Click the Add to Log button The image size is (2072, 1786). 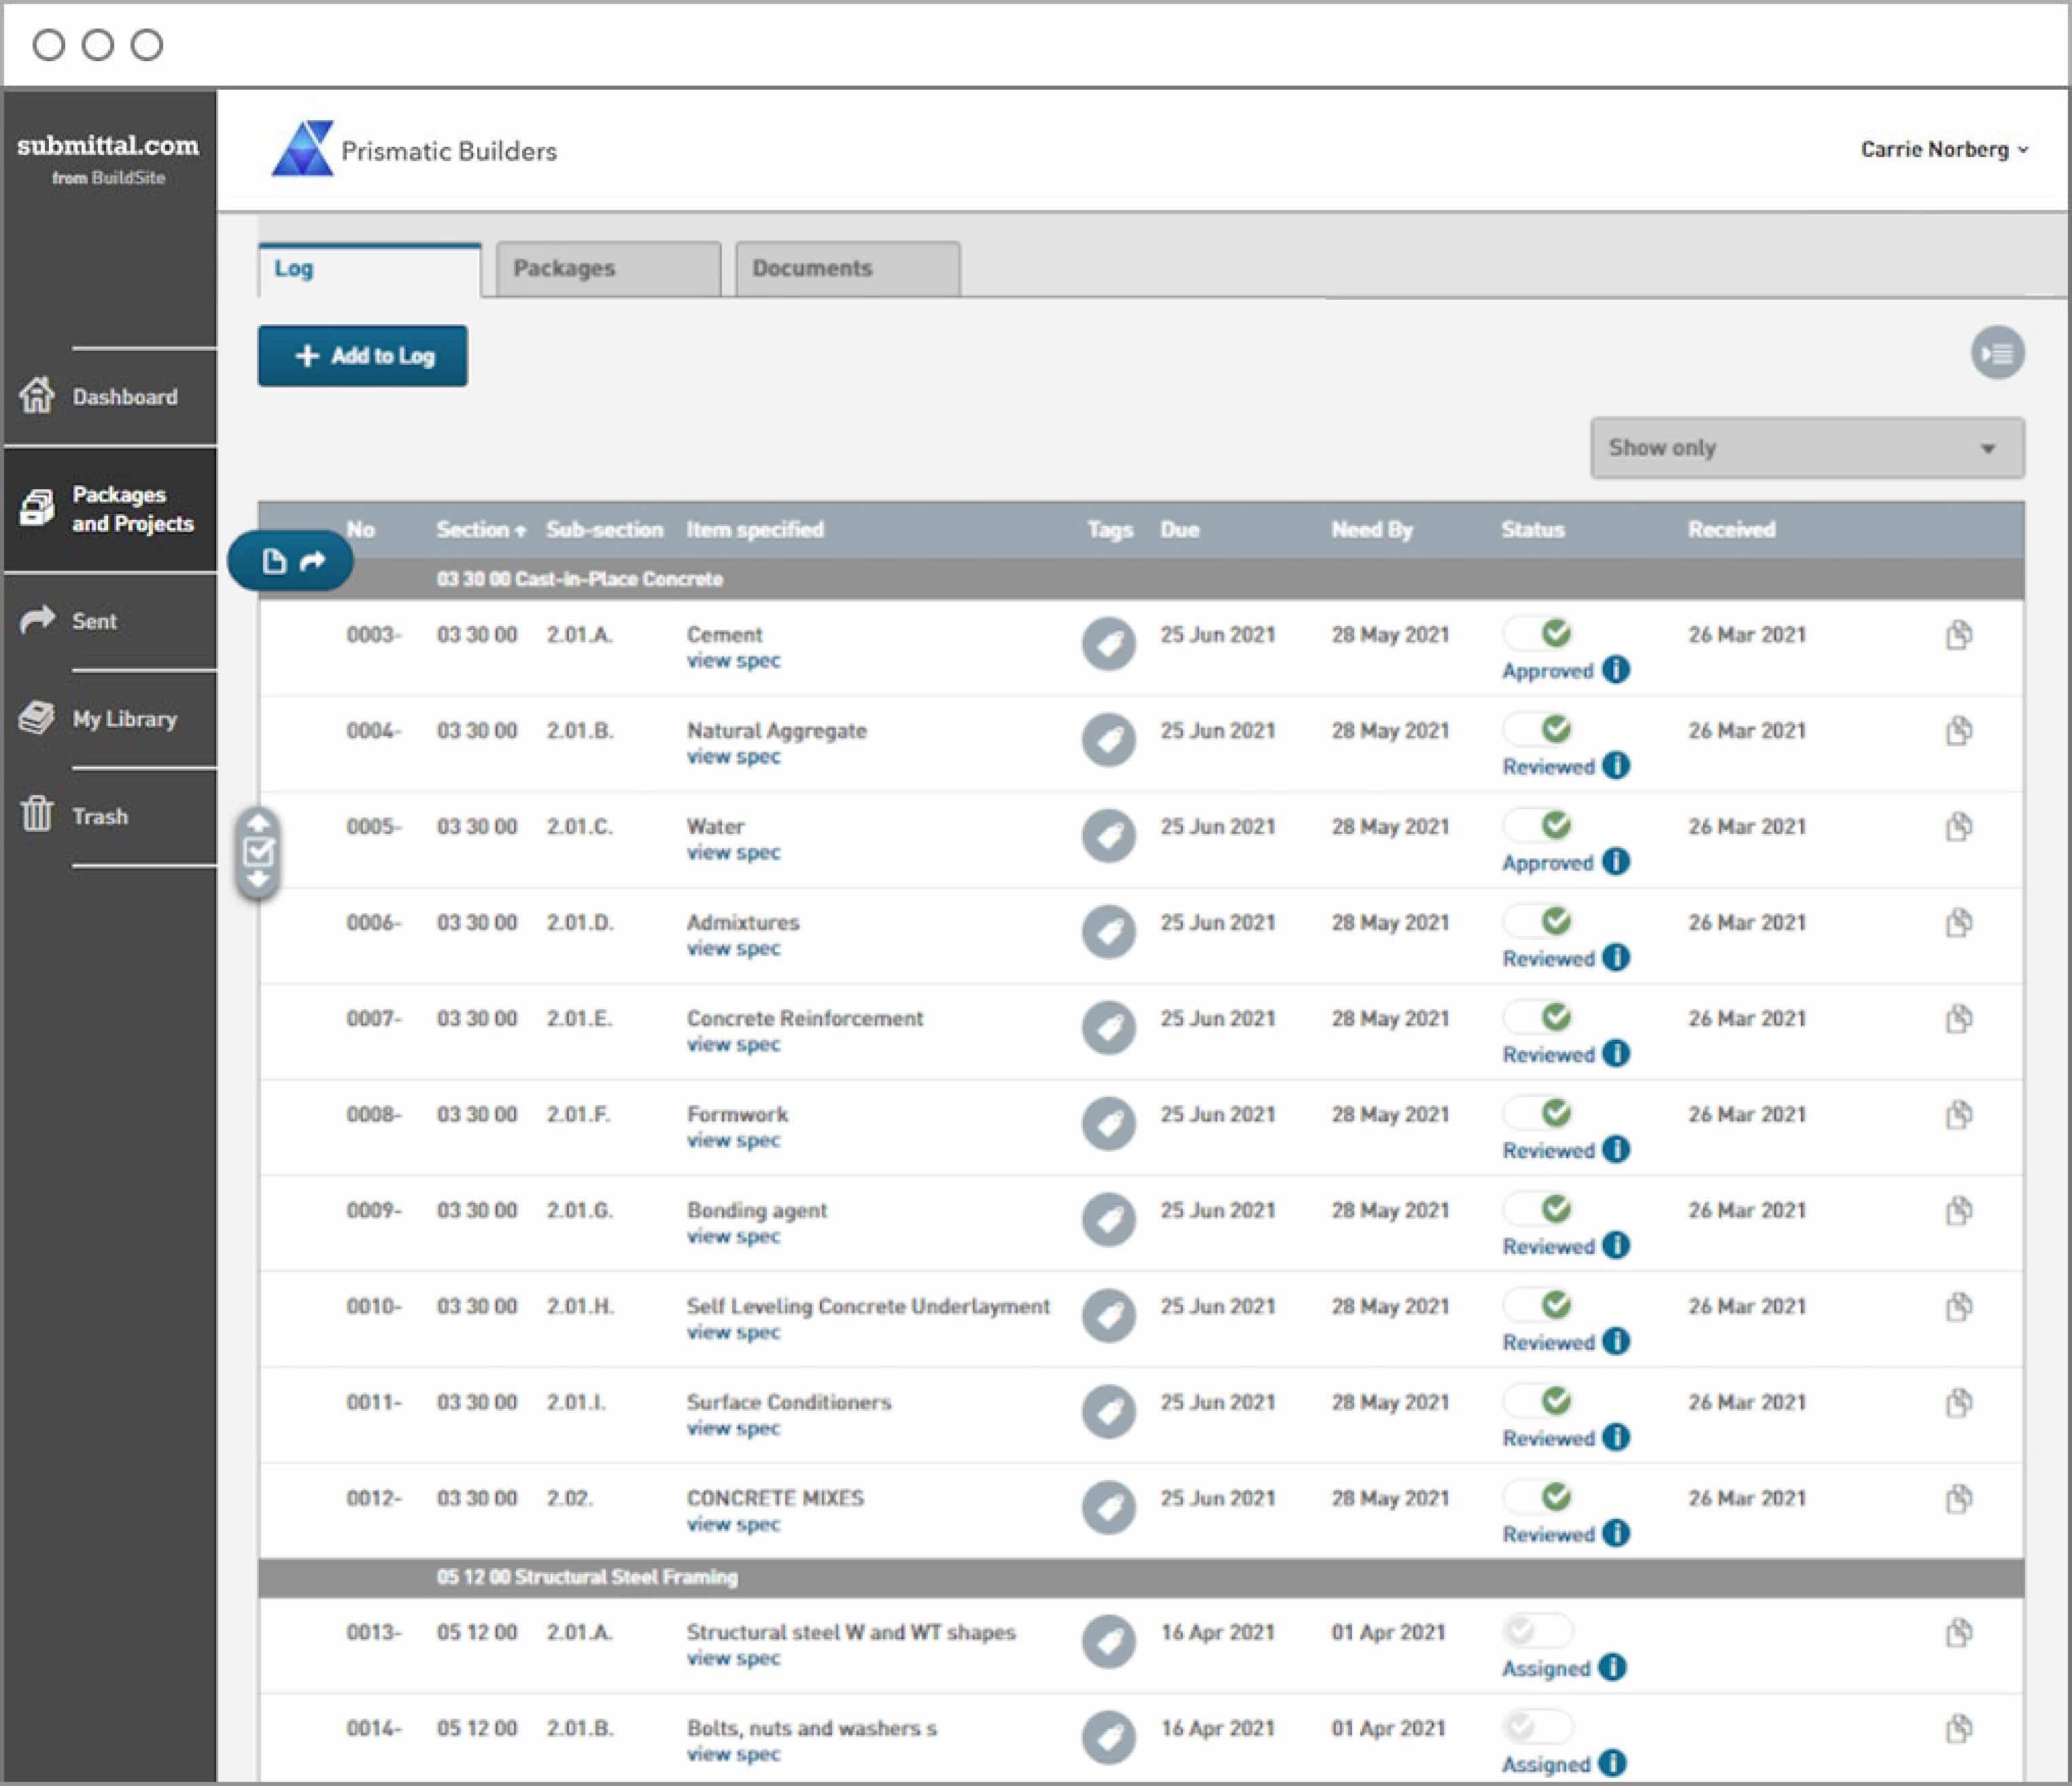[x=362, y=356]
